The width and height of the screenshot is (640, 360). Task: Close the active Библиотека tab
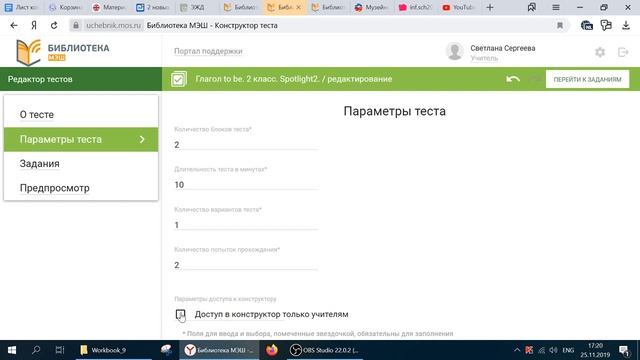[x=298, y=7]
